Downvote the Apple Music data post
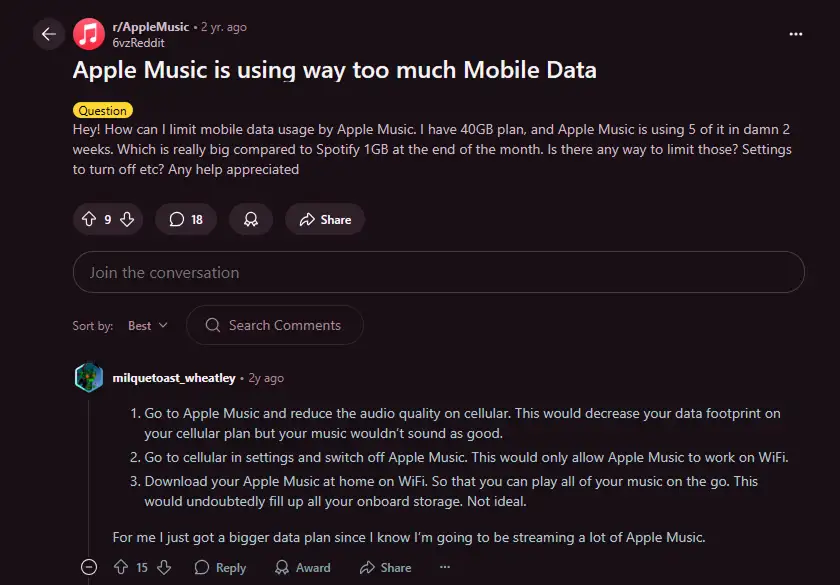840x585 pixels. coord(127,219)
